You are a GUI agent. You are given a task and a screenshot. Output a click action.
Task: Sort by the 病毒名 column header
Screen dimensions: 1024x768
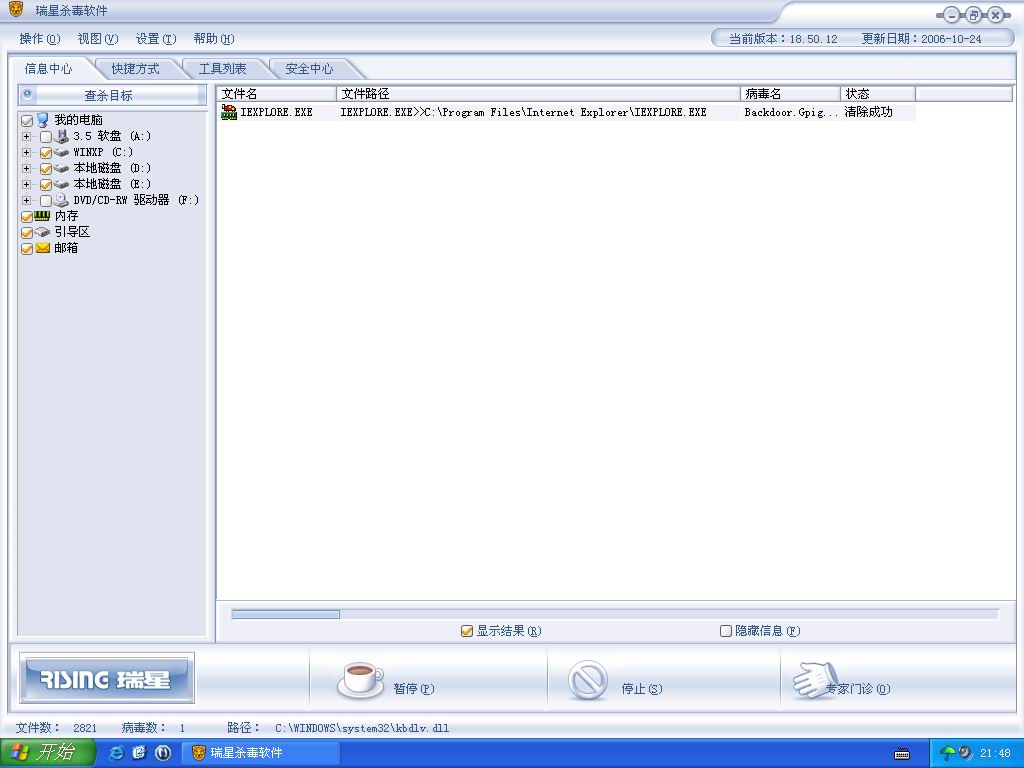coord(790,94)
